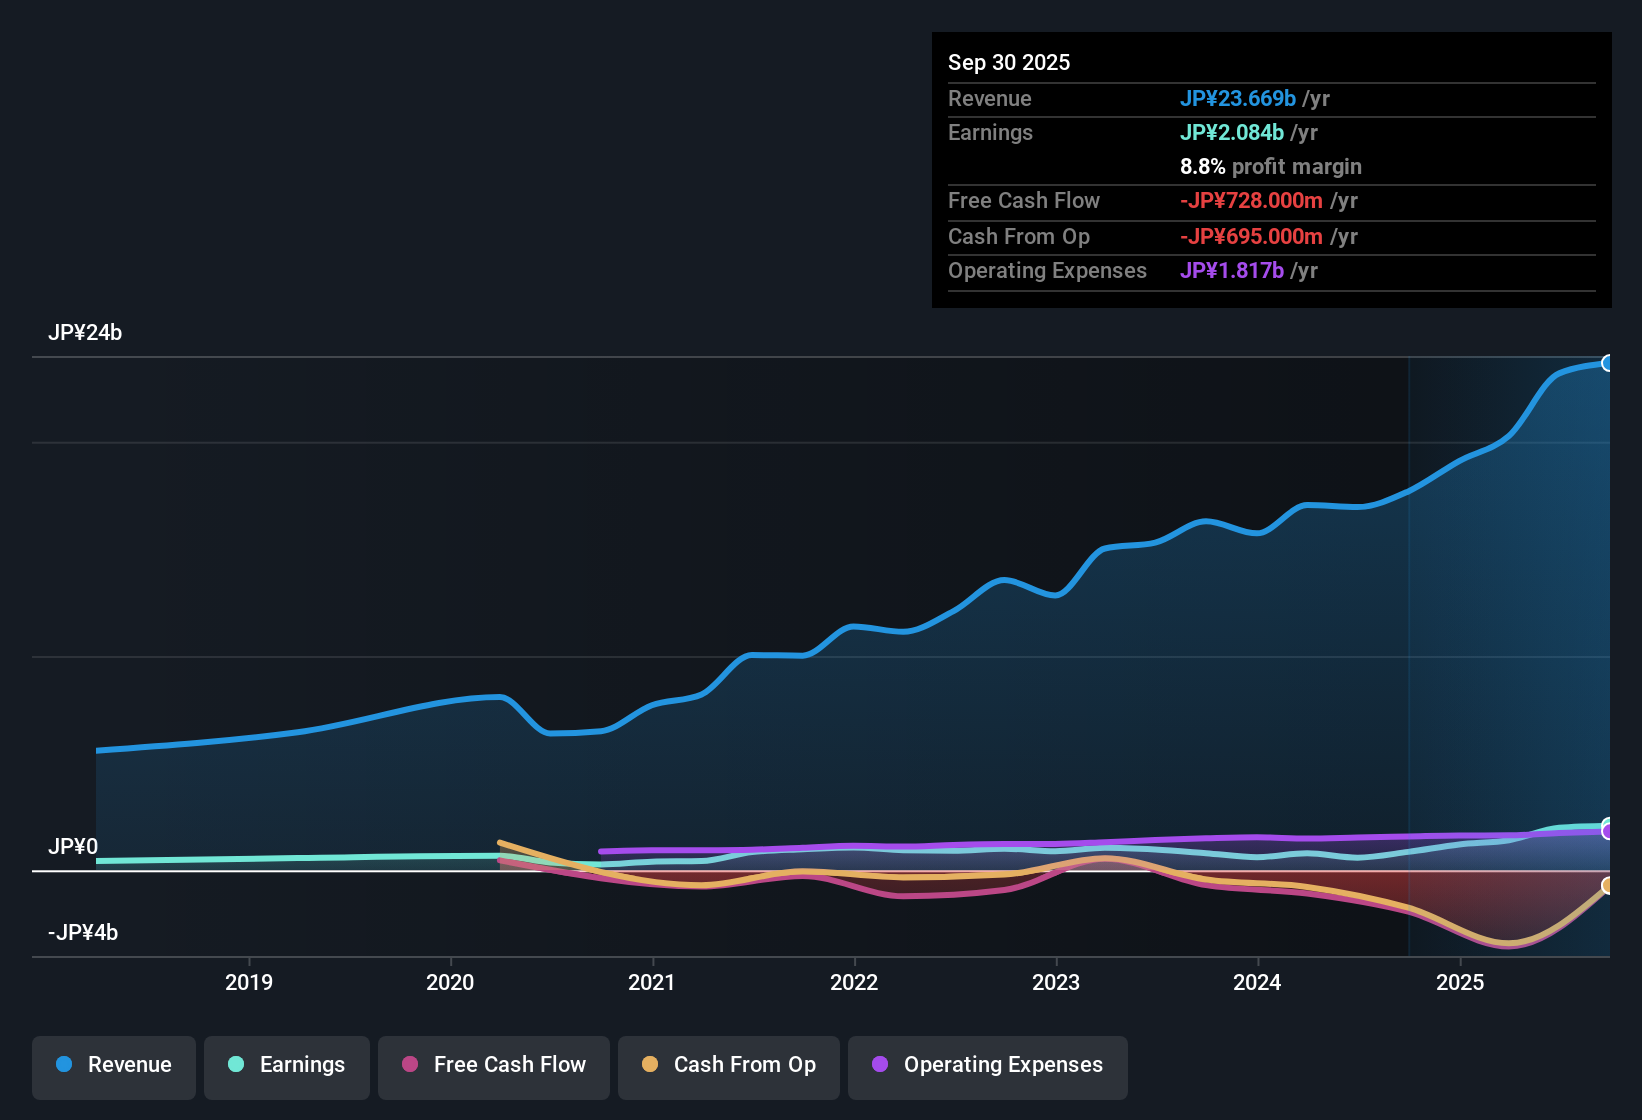Viewport: 1642px width, 1120px height.
Task: Toggle the Free Cash Flow legend item
Action: [x=493, y=1065]
